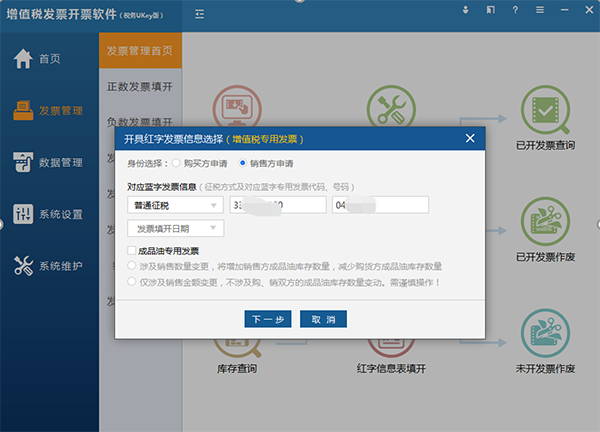Screen dimensions: 600x432
Task: Expand the 普通征税 dropdown
Action: (x=175, y=205)
